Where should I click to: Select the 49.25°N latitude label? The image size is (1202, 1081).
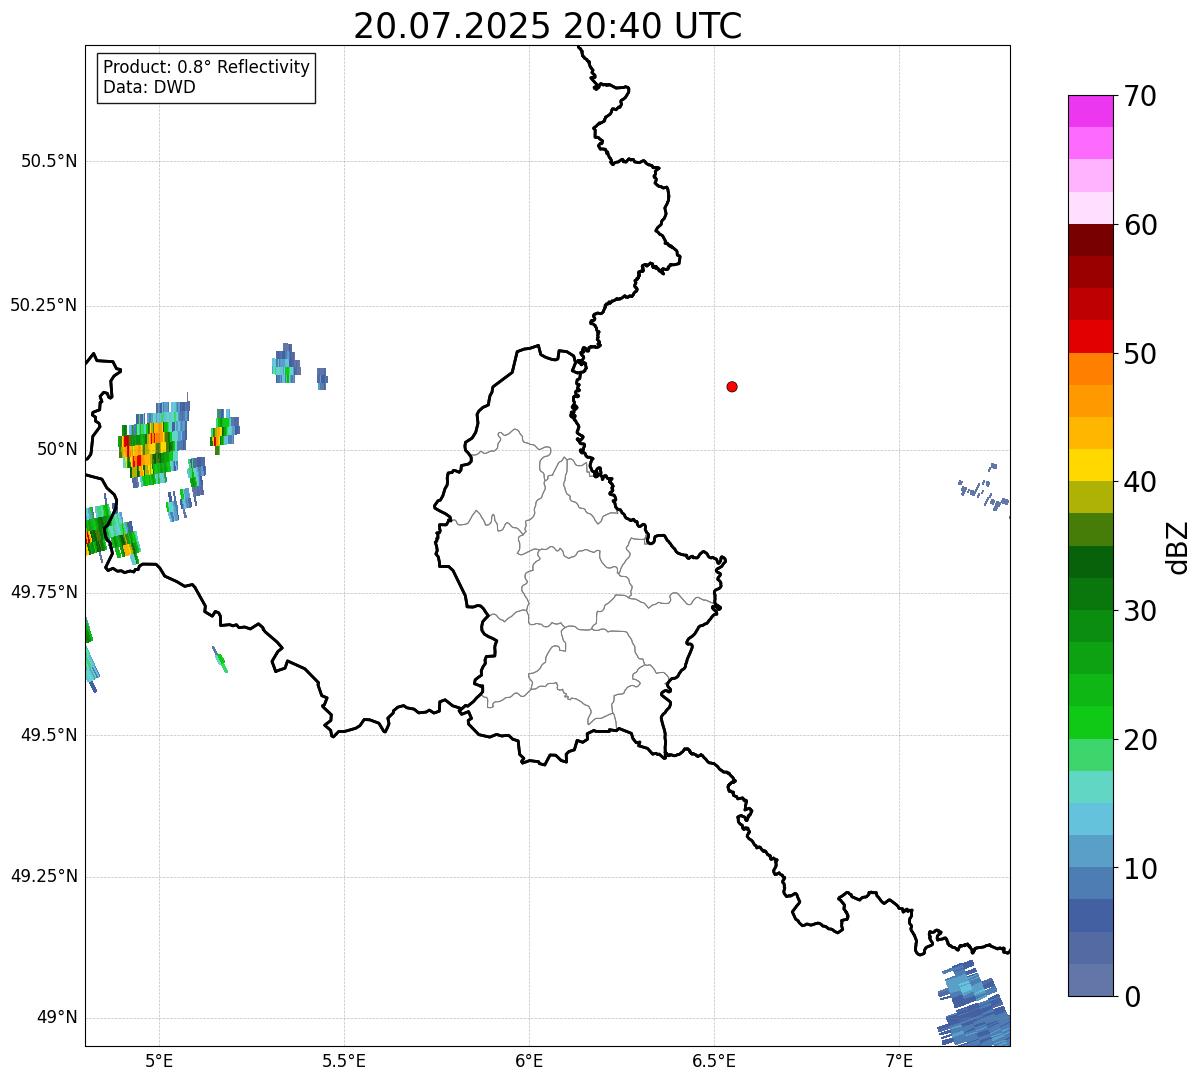click(43, 876)
